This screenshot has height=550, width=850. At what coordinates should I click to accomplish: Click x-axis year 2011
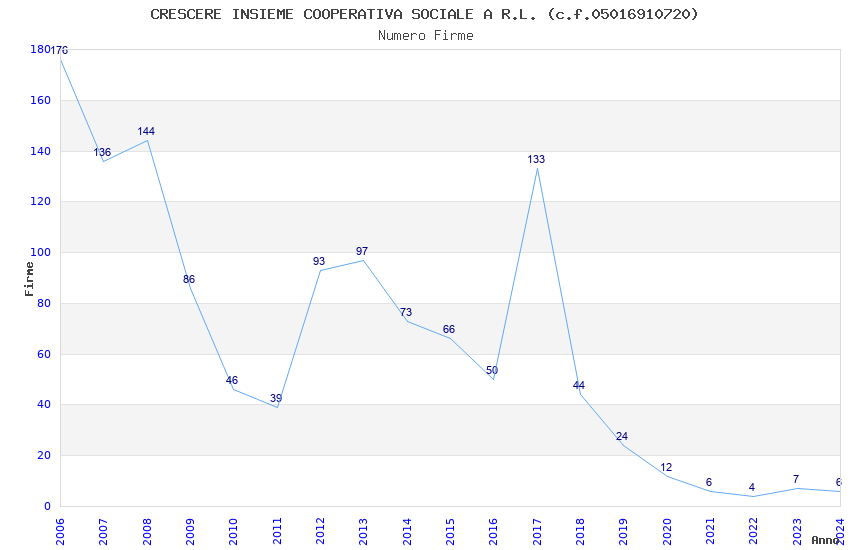coord(277,532)
